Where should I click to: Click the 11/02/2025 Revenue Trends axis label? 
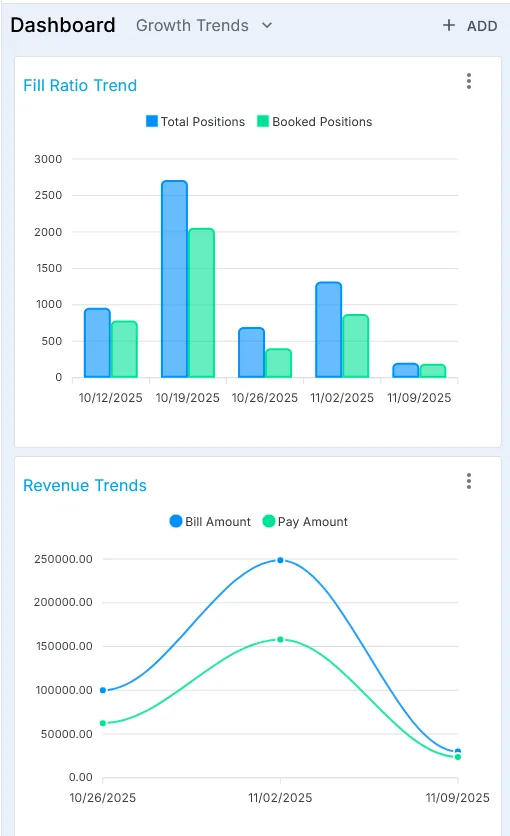coord(280,798)
